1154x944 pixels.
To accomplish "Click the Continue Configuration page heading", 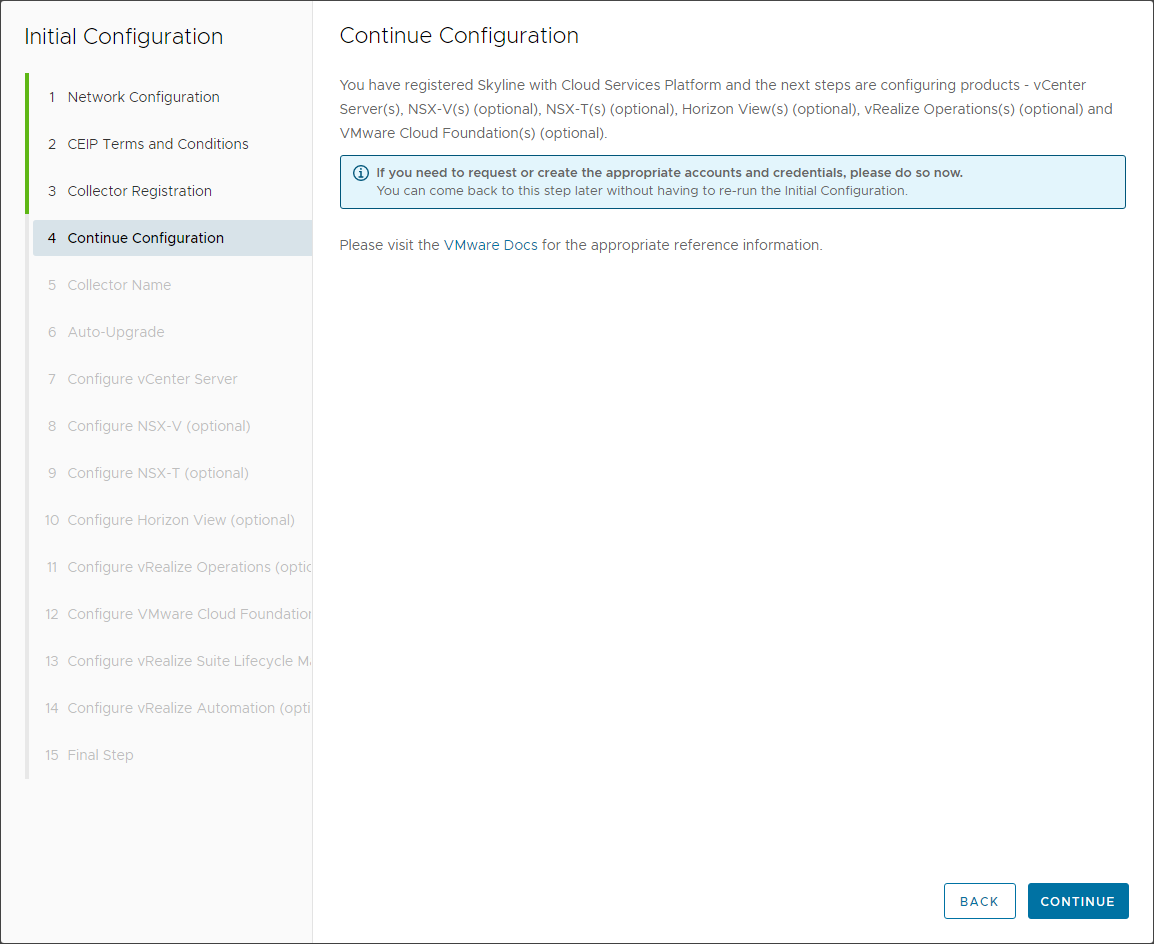I will pyautogui.click(x=459, y=36).
